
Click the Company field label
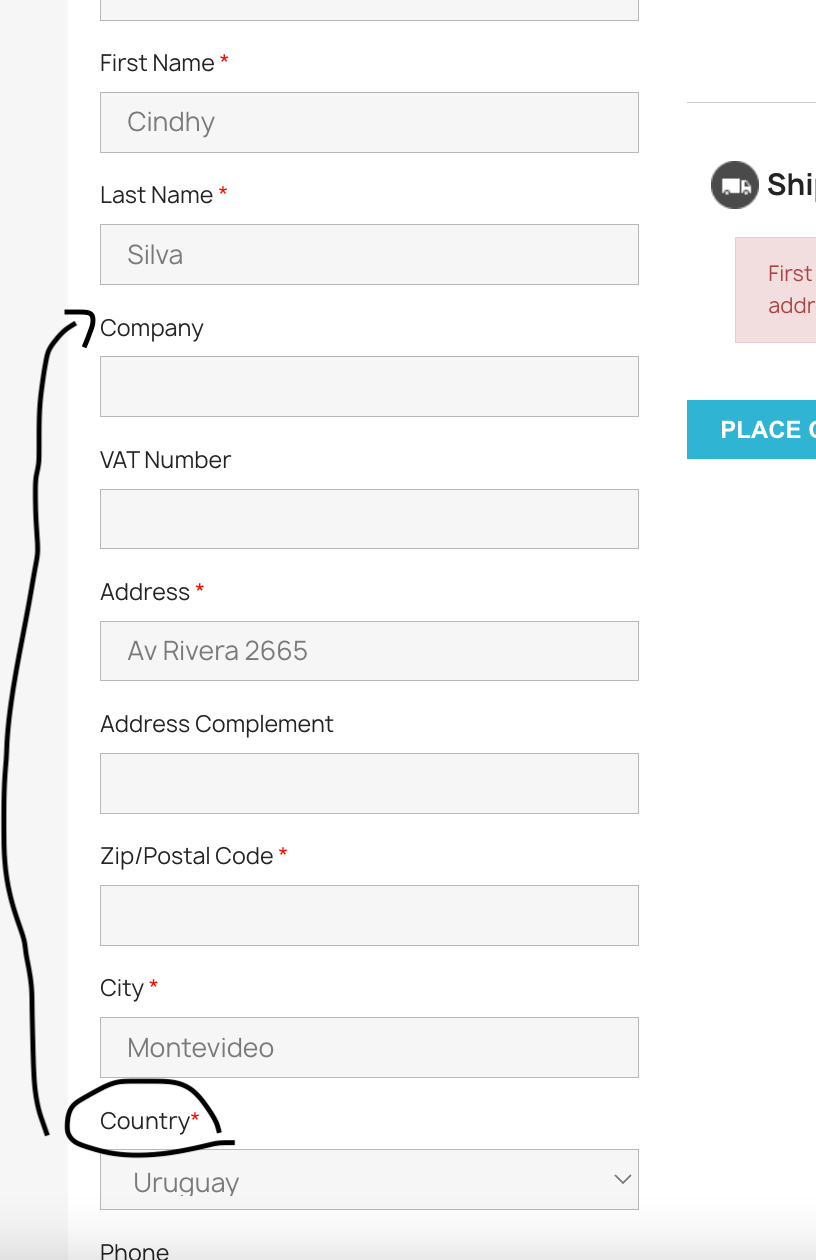pyautogui.click(x=152, y=329)
